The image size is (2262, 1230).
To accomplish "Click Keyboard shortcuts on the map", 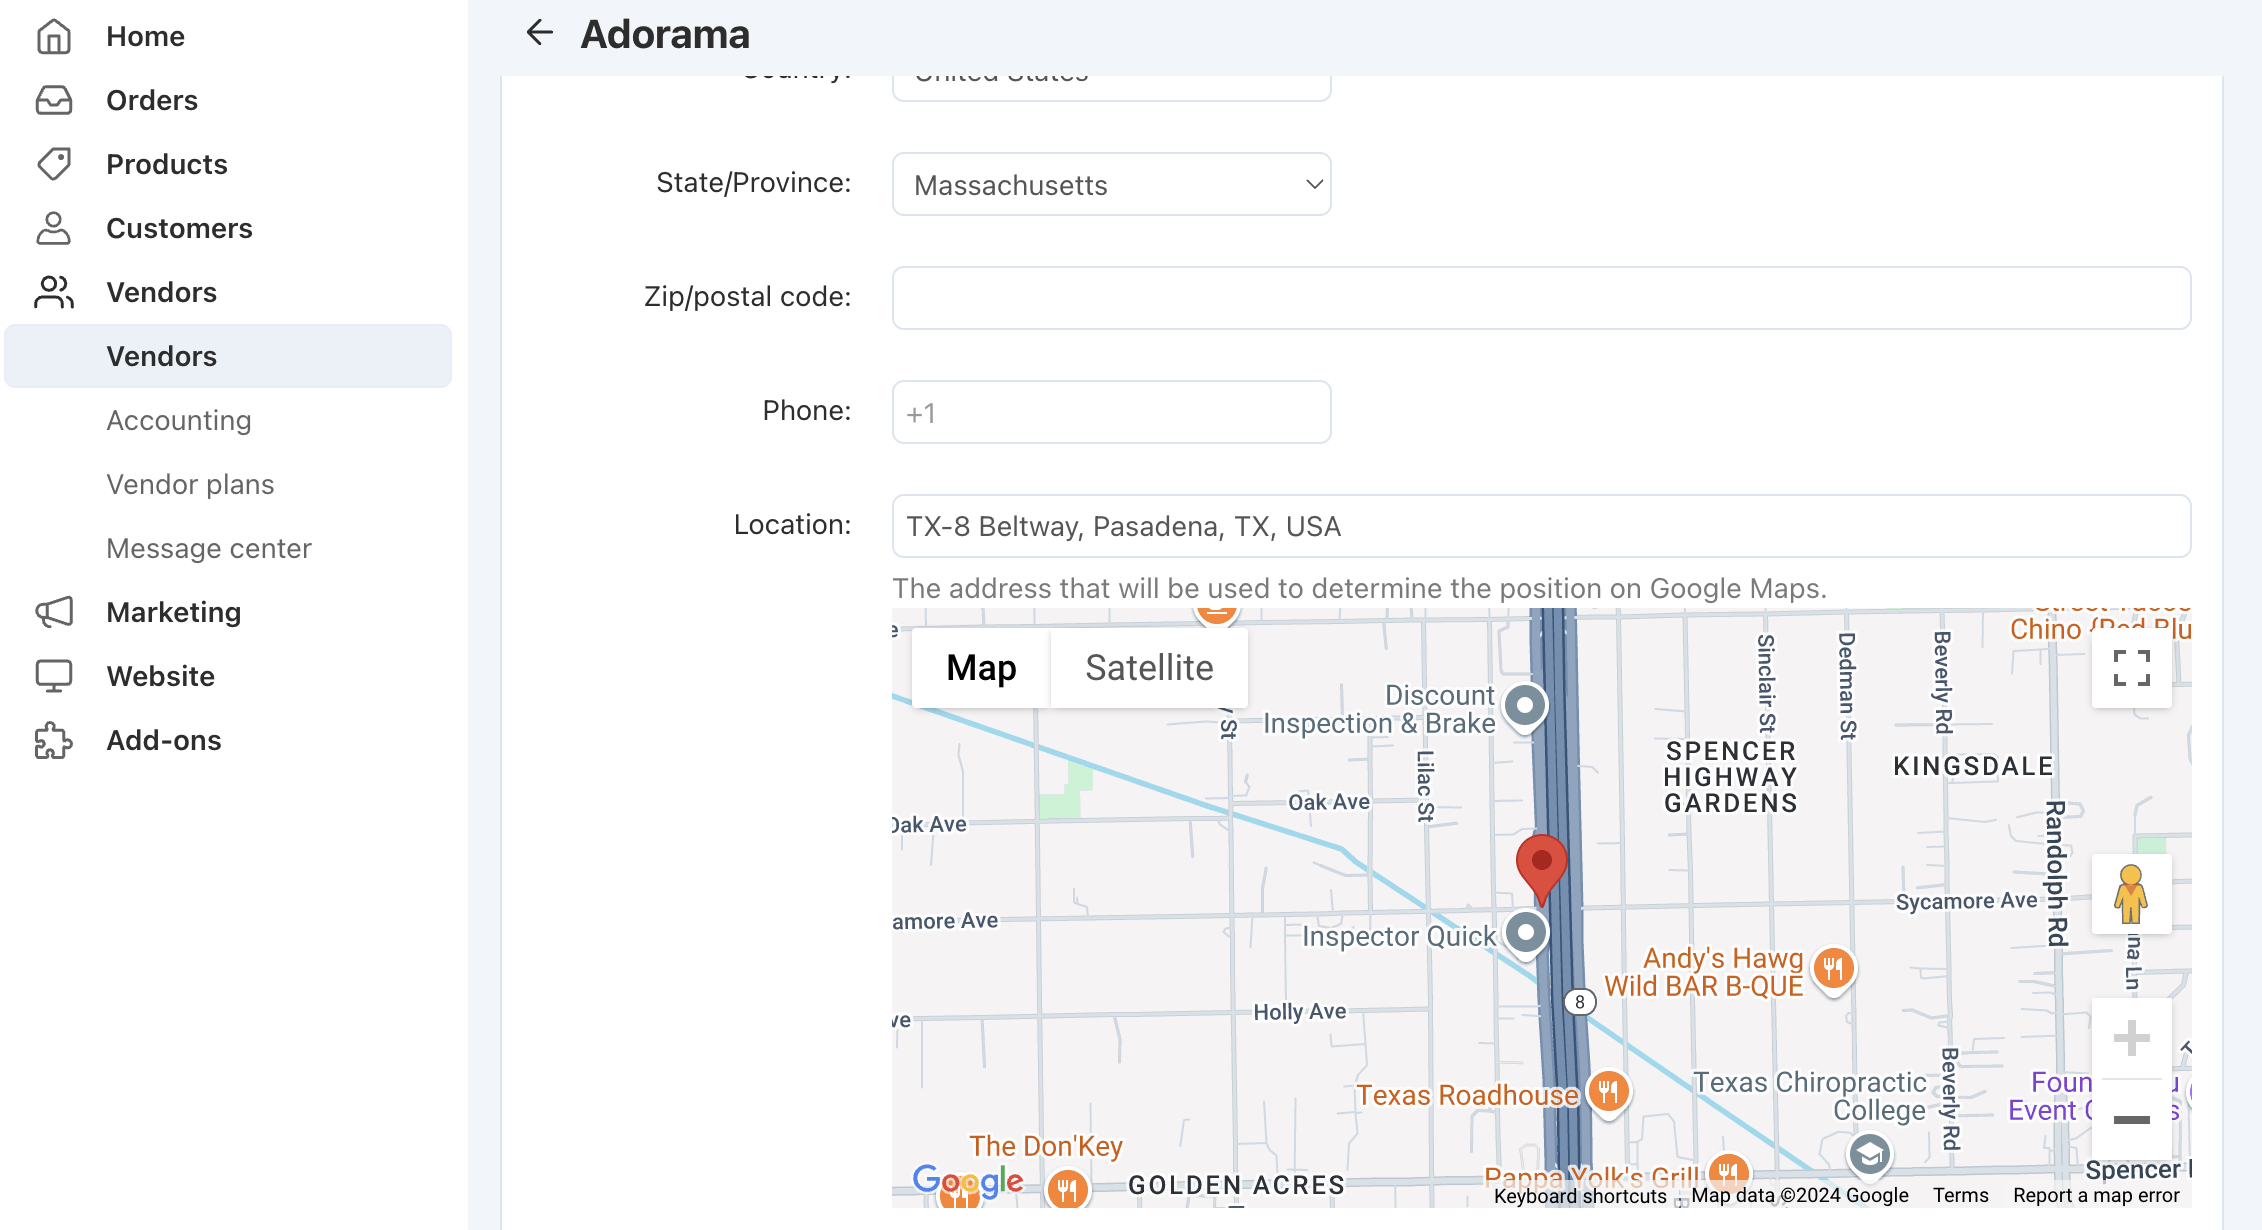I will tap(1580, 1196).
